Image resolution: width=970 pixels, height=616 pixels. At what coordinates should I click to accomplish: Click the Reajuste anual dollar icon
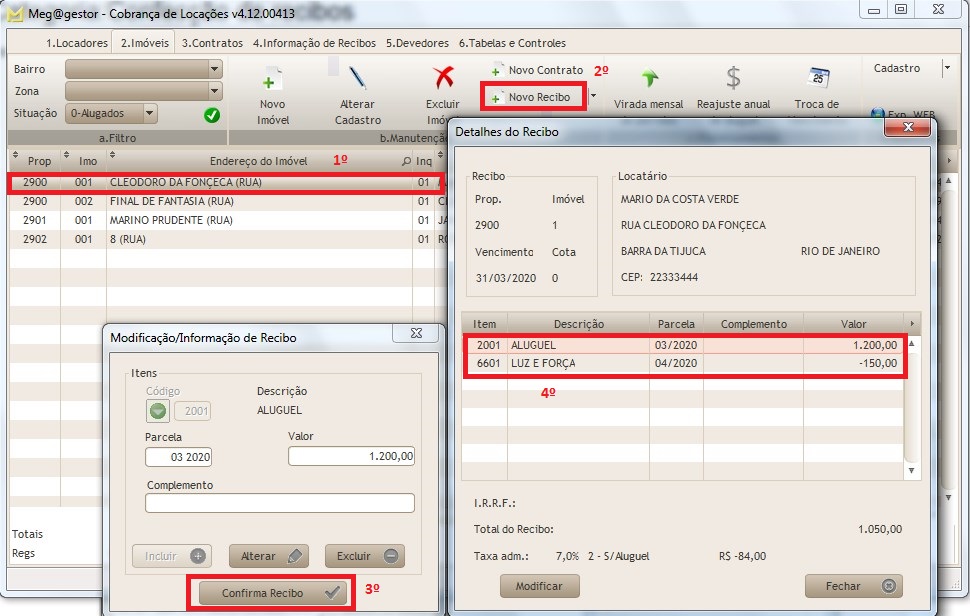tap(733, 78)
